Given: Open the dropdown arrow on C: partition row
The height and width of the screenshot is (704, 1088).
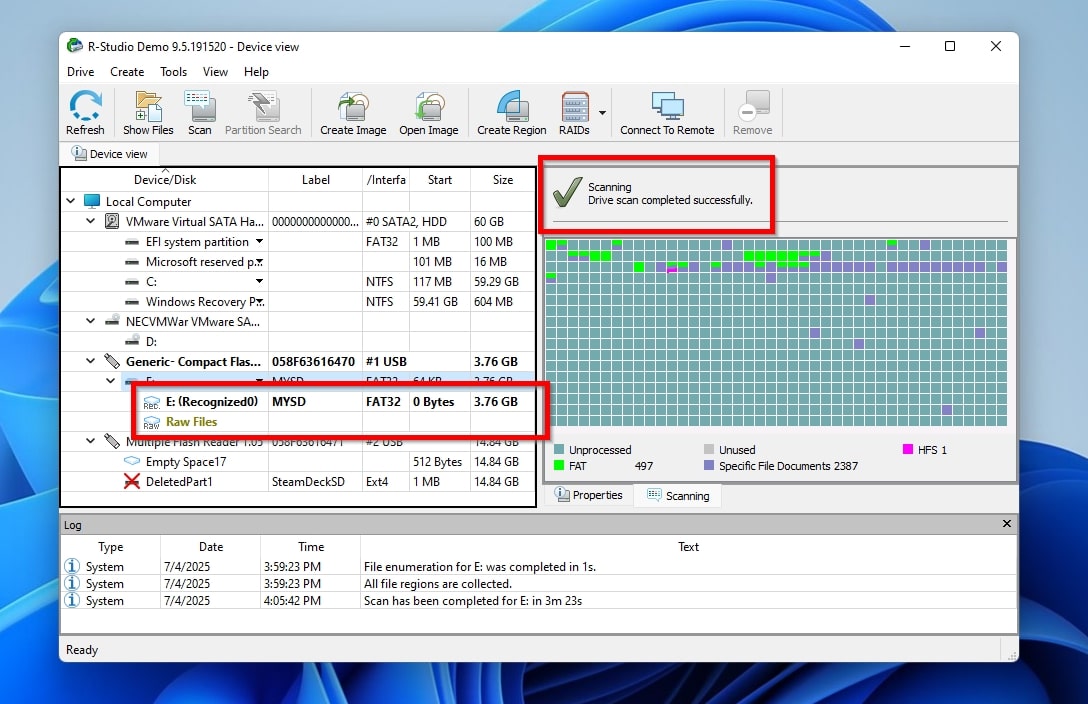Looking at the screenshot, I should [x=259, y=281].
